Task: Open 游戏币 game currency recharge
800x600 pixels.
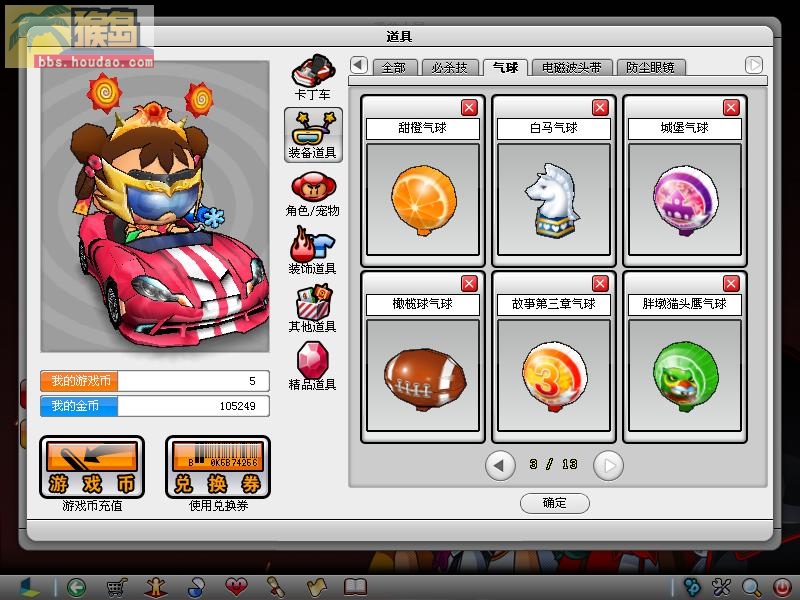Action: click(92, 467)
